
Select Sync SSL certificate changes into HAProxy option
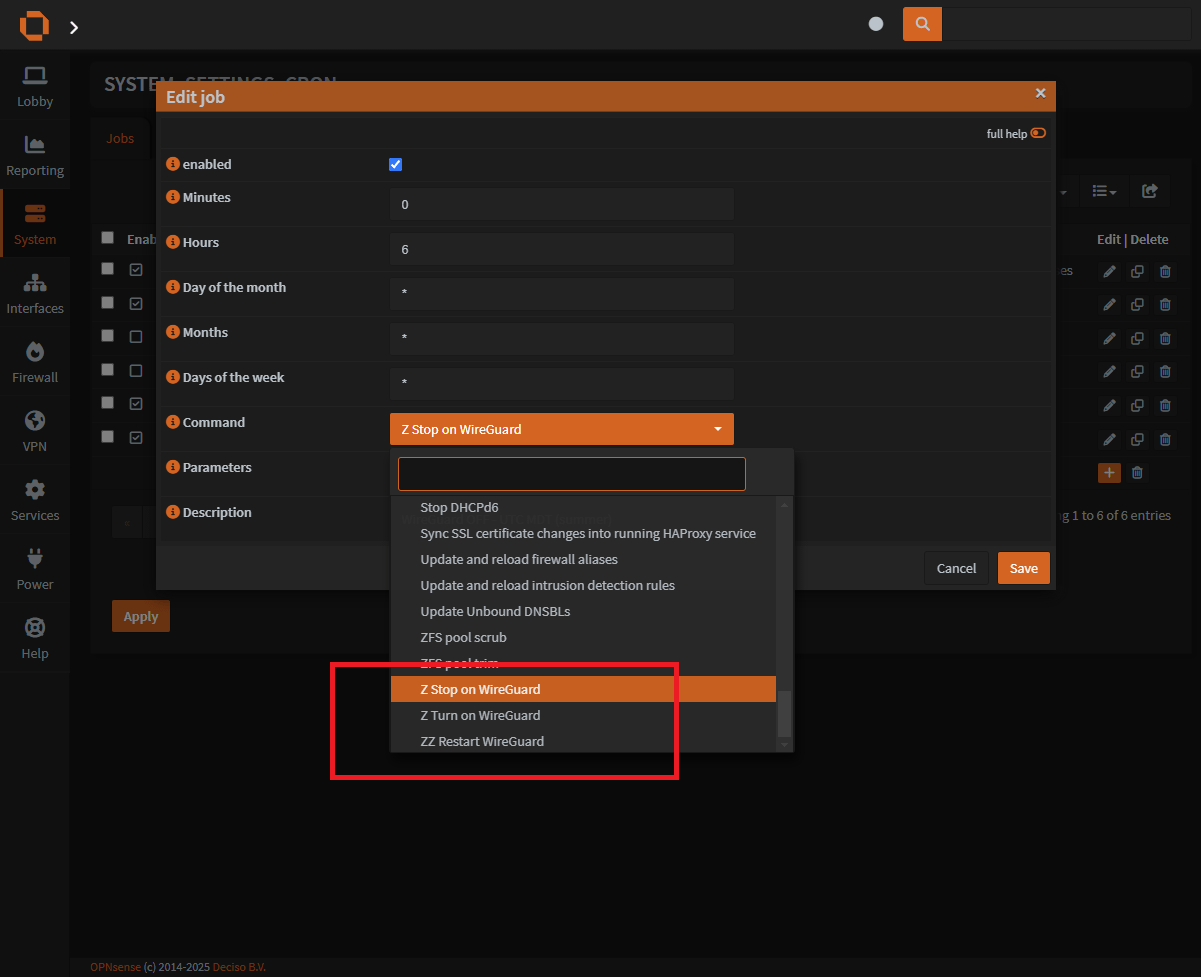583,533
